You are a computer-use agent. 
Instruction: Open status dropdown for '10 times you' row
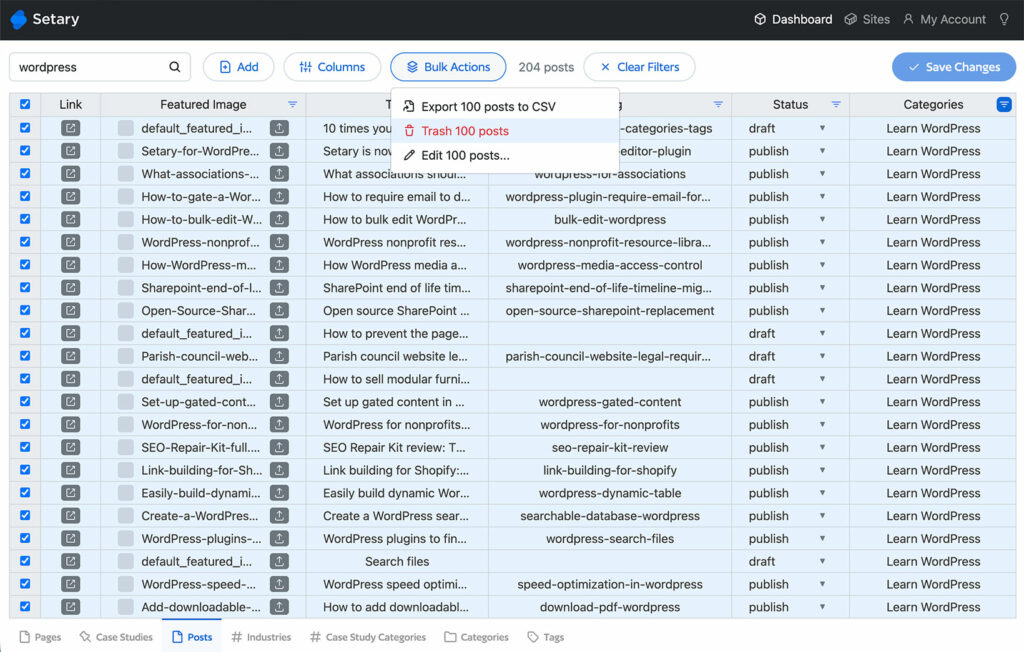[x=822, y=128]
